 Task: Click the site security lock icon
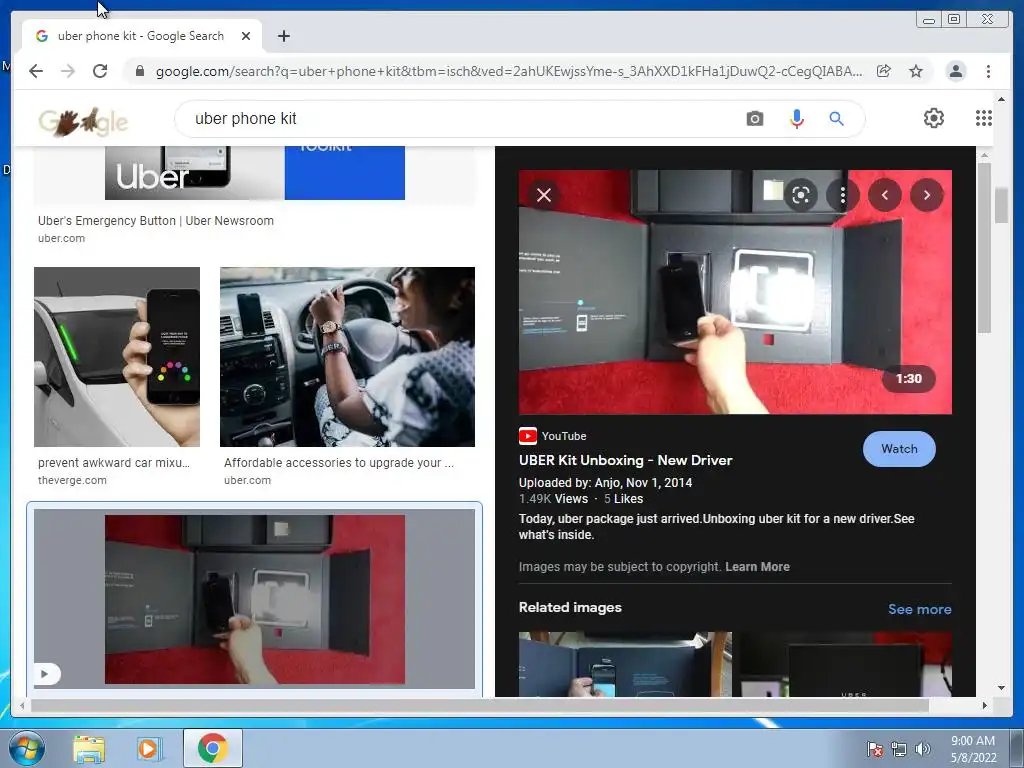pos(139,71)
